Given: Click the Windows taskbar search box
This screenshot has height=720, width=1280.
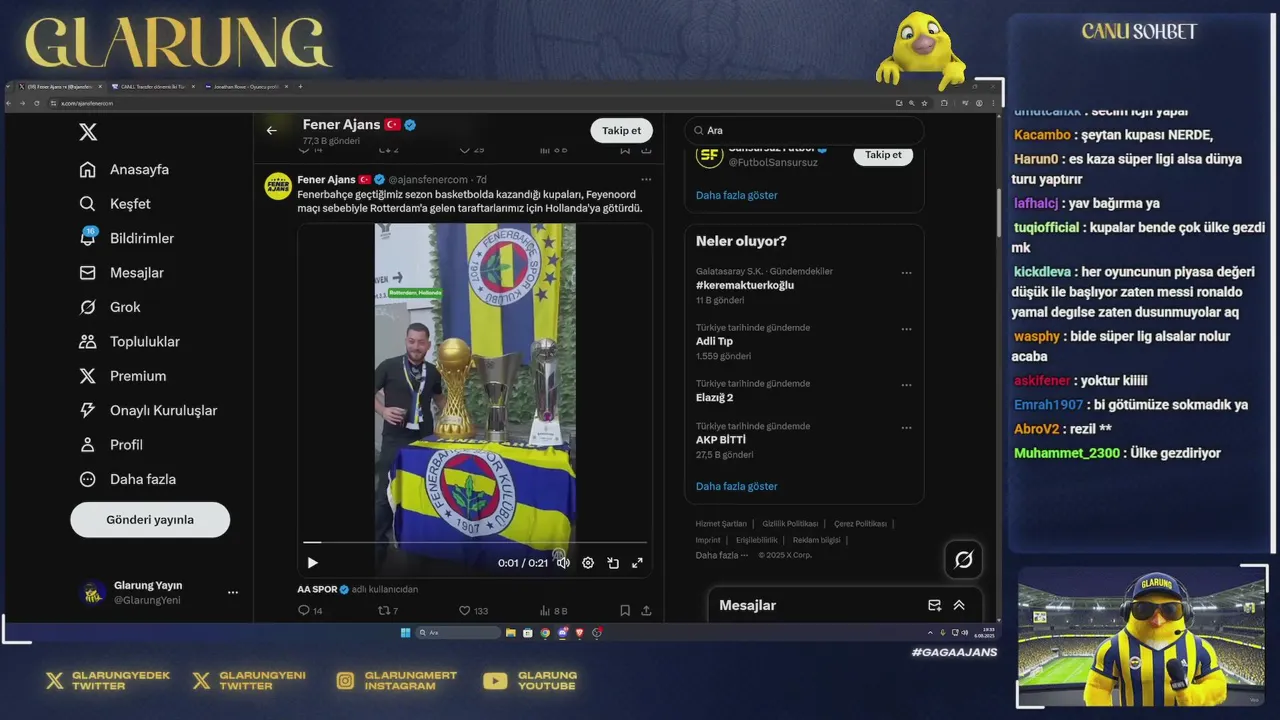Looking at the screenshot, I should [458, 633].
